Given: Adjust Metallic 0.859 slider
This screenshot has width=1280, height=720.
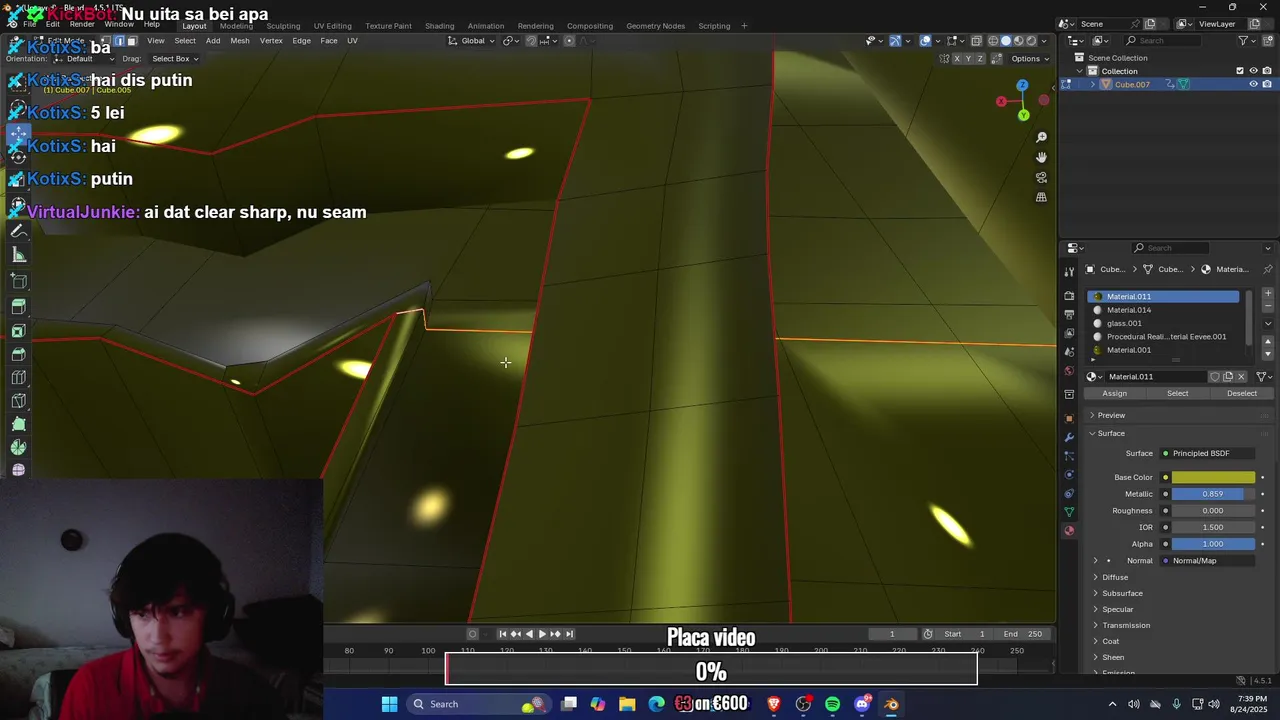Looking at the screenshot, I should [1213, 494].
